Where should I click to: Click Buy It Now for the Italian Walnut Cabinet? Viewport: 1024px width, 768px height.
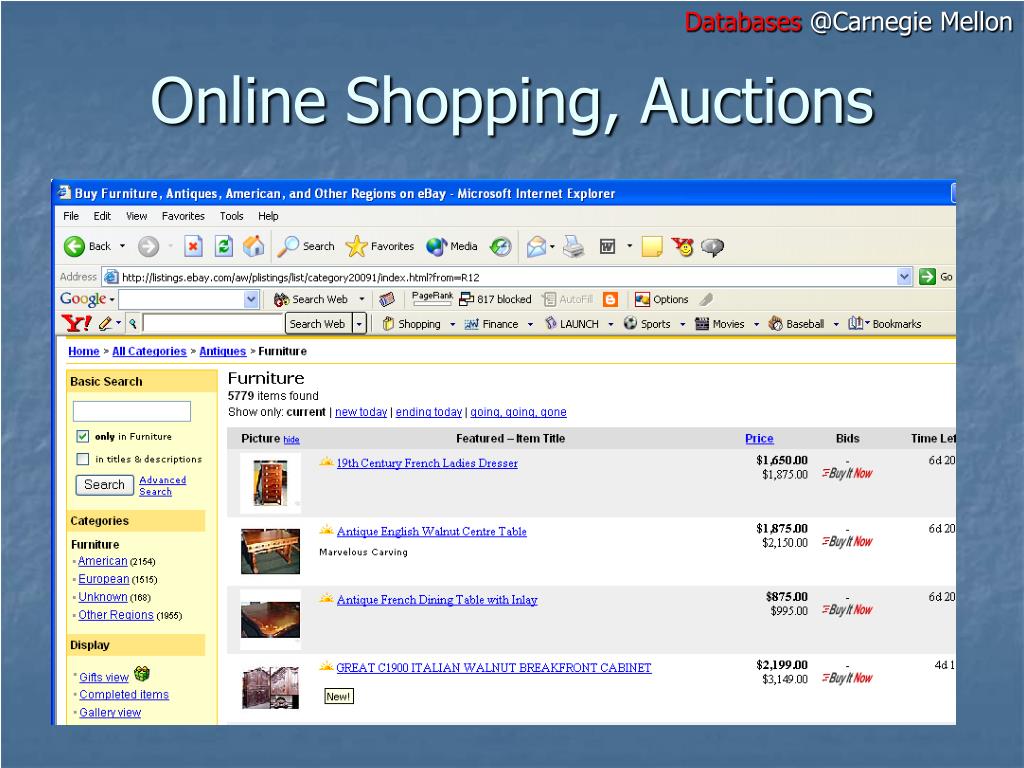coord(847,678)
